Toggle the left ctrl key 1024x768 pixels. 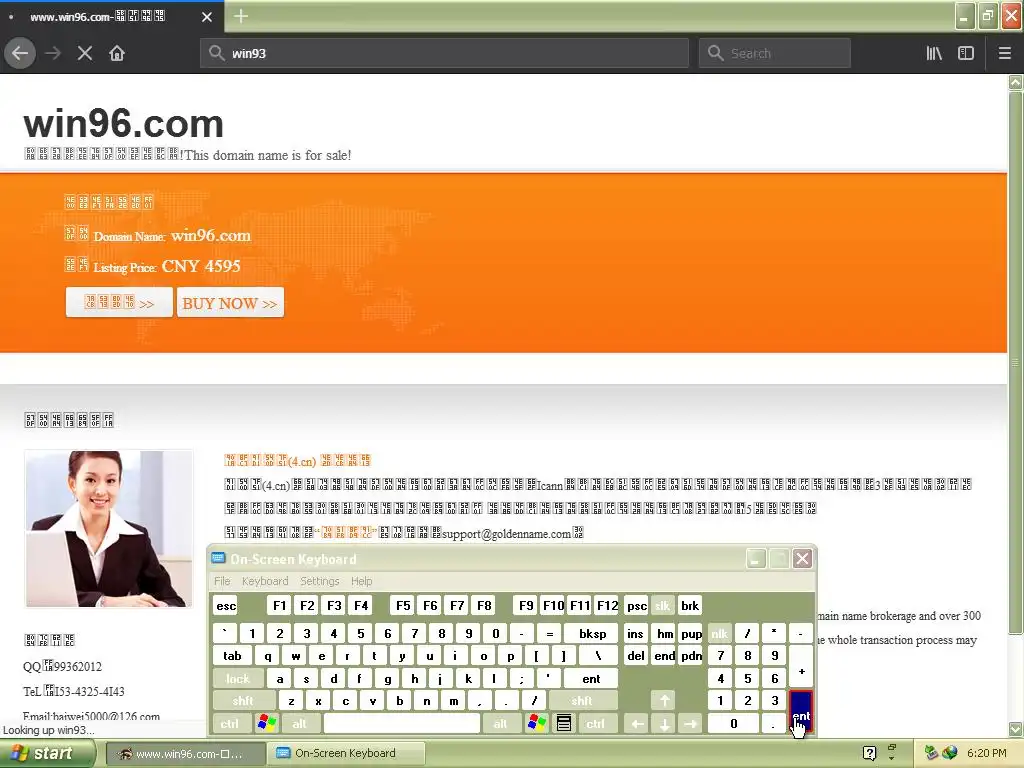pyautogui.click(x=230, y=724)
